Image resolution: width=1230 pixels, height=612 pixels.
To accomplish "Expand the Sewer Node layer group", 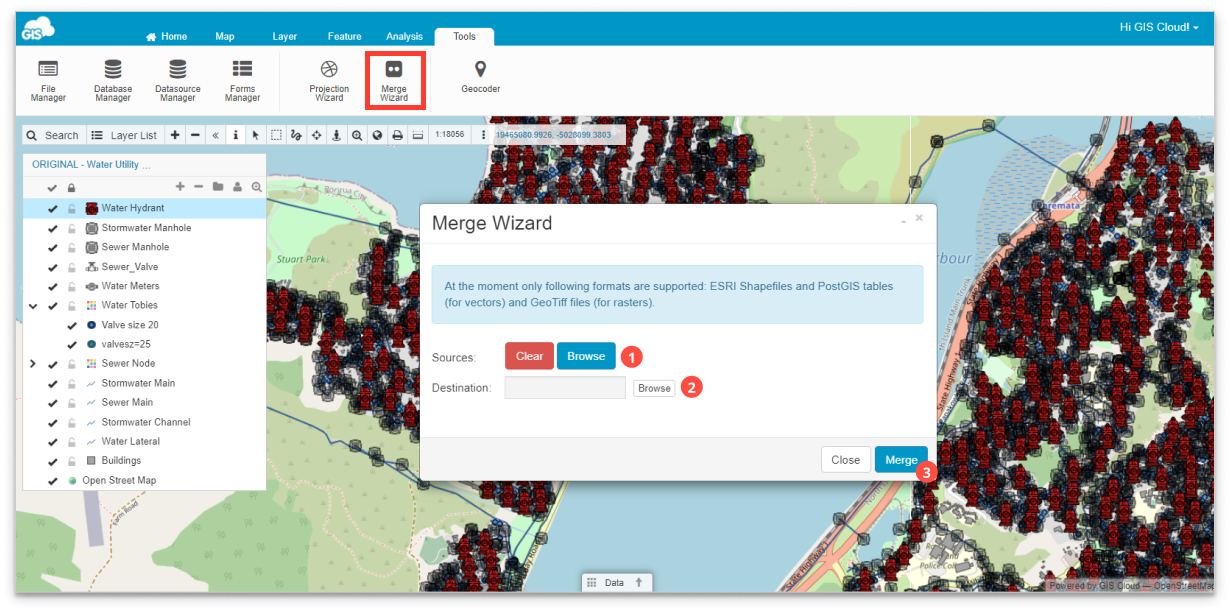I will click(x=31, y=363).
